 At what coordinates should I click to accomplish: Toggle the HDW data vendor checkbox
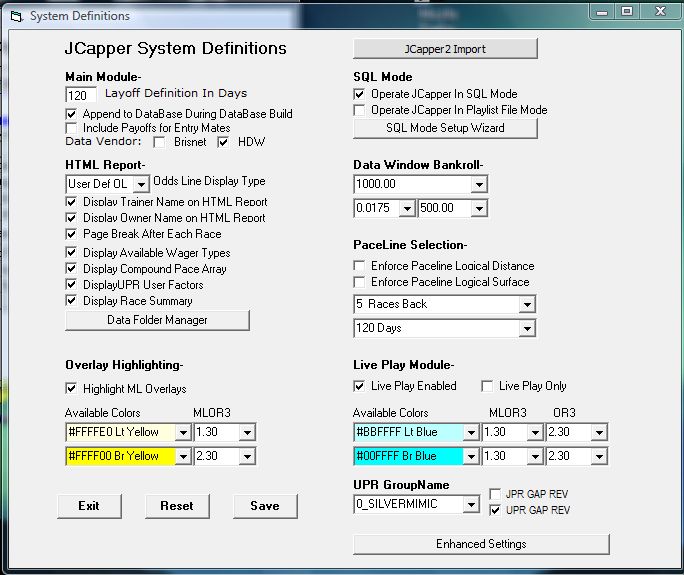tap(223, 142)
